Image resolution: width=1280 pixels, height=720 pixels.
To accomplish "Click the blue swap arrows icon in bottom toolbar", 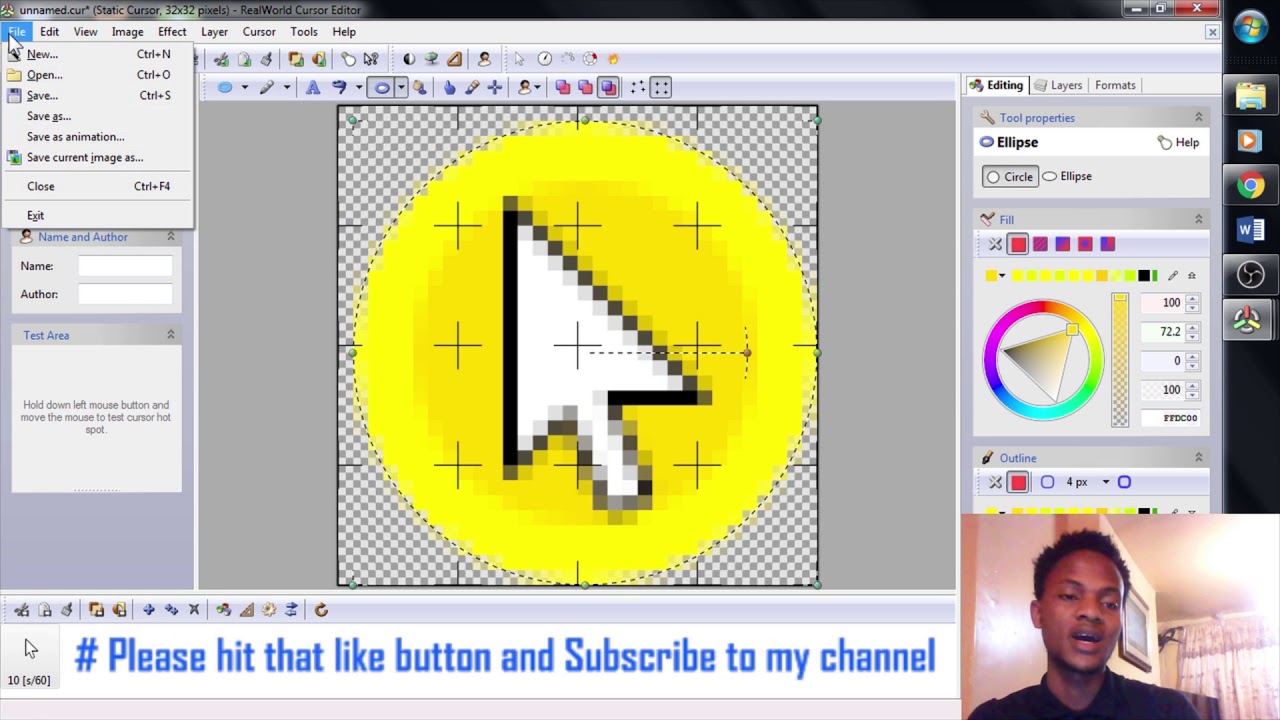I will (291, 609).
